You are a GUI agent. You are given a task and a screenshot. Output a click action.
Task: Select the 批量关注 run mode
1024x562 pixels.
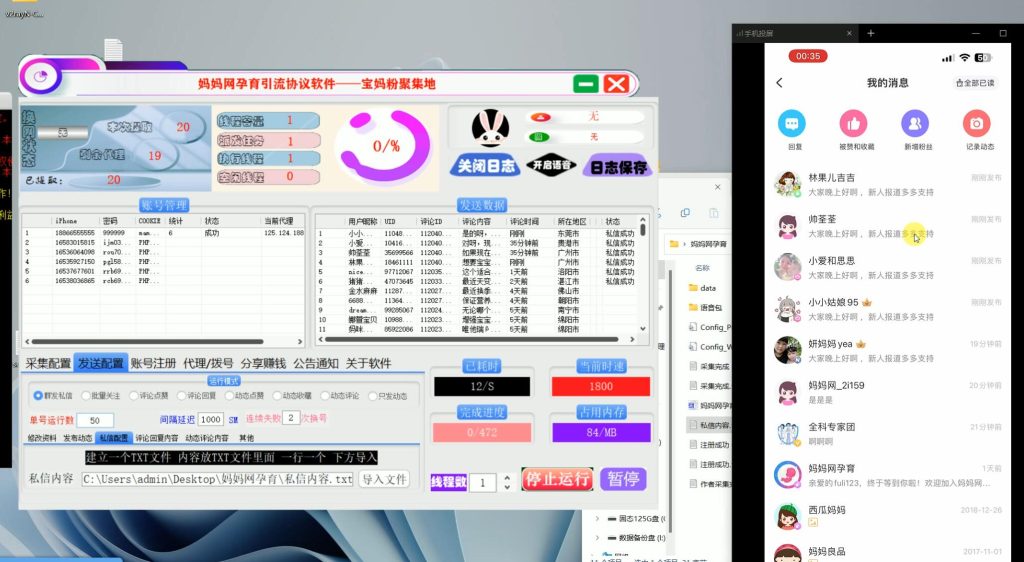point(101,396)
